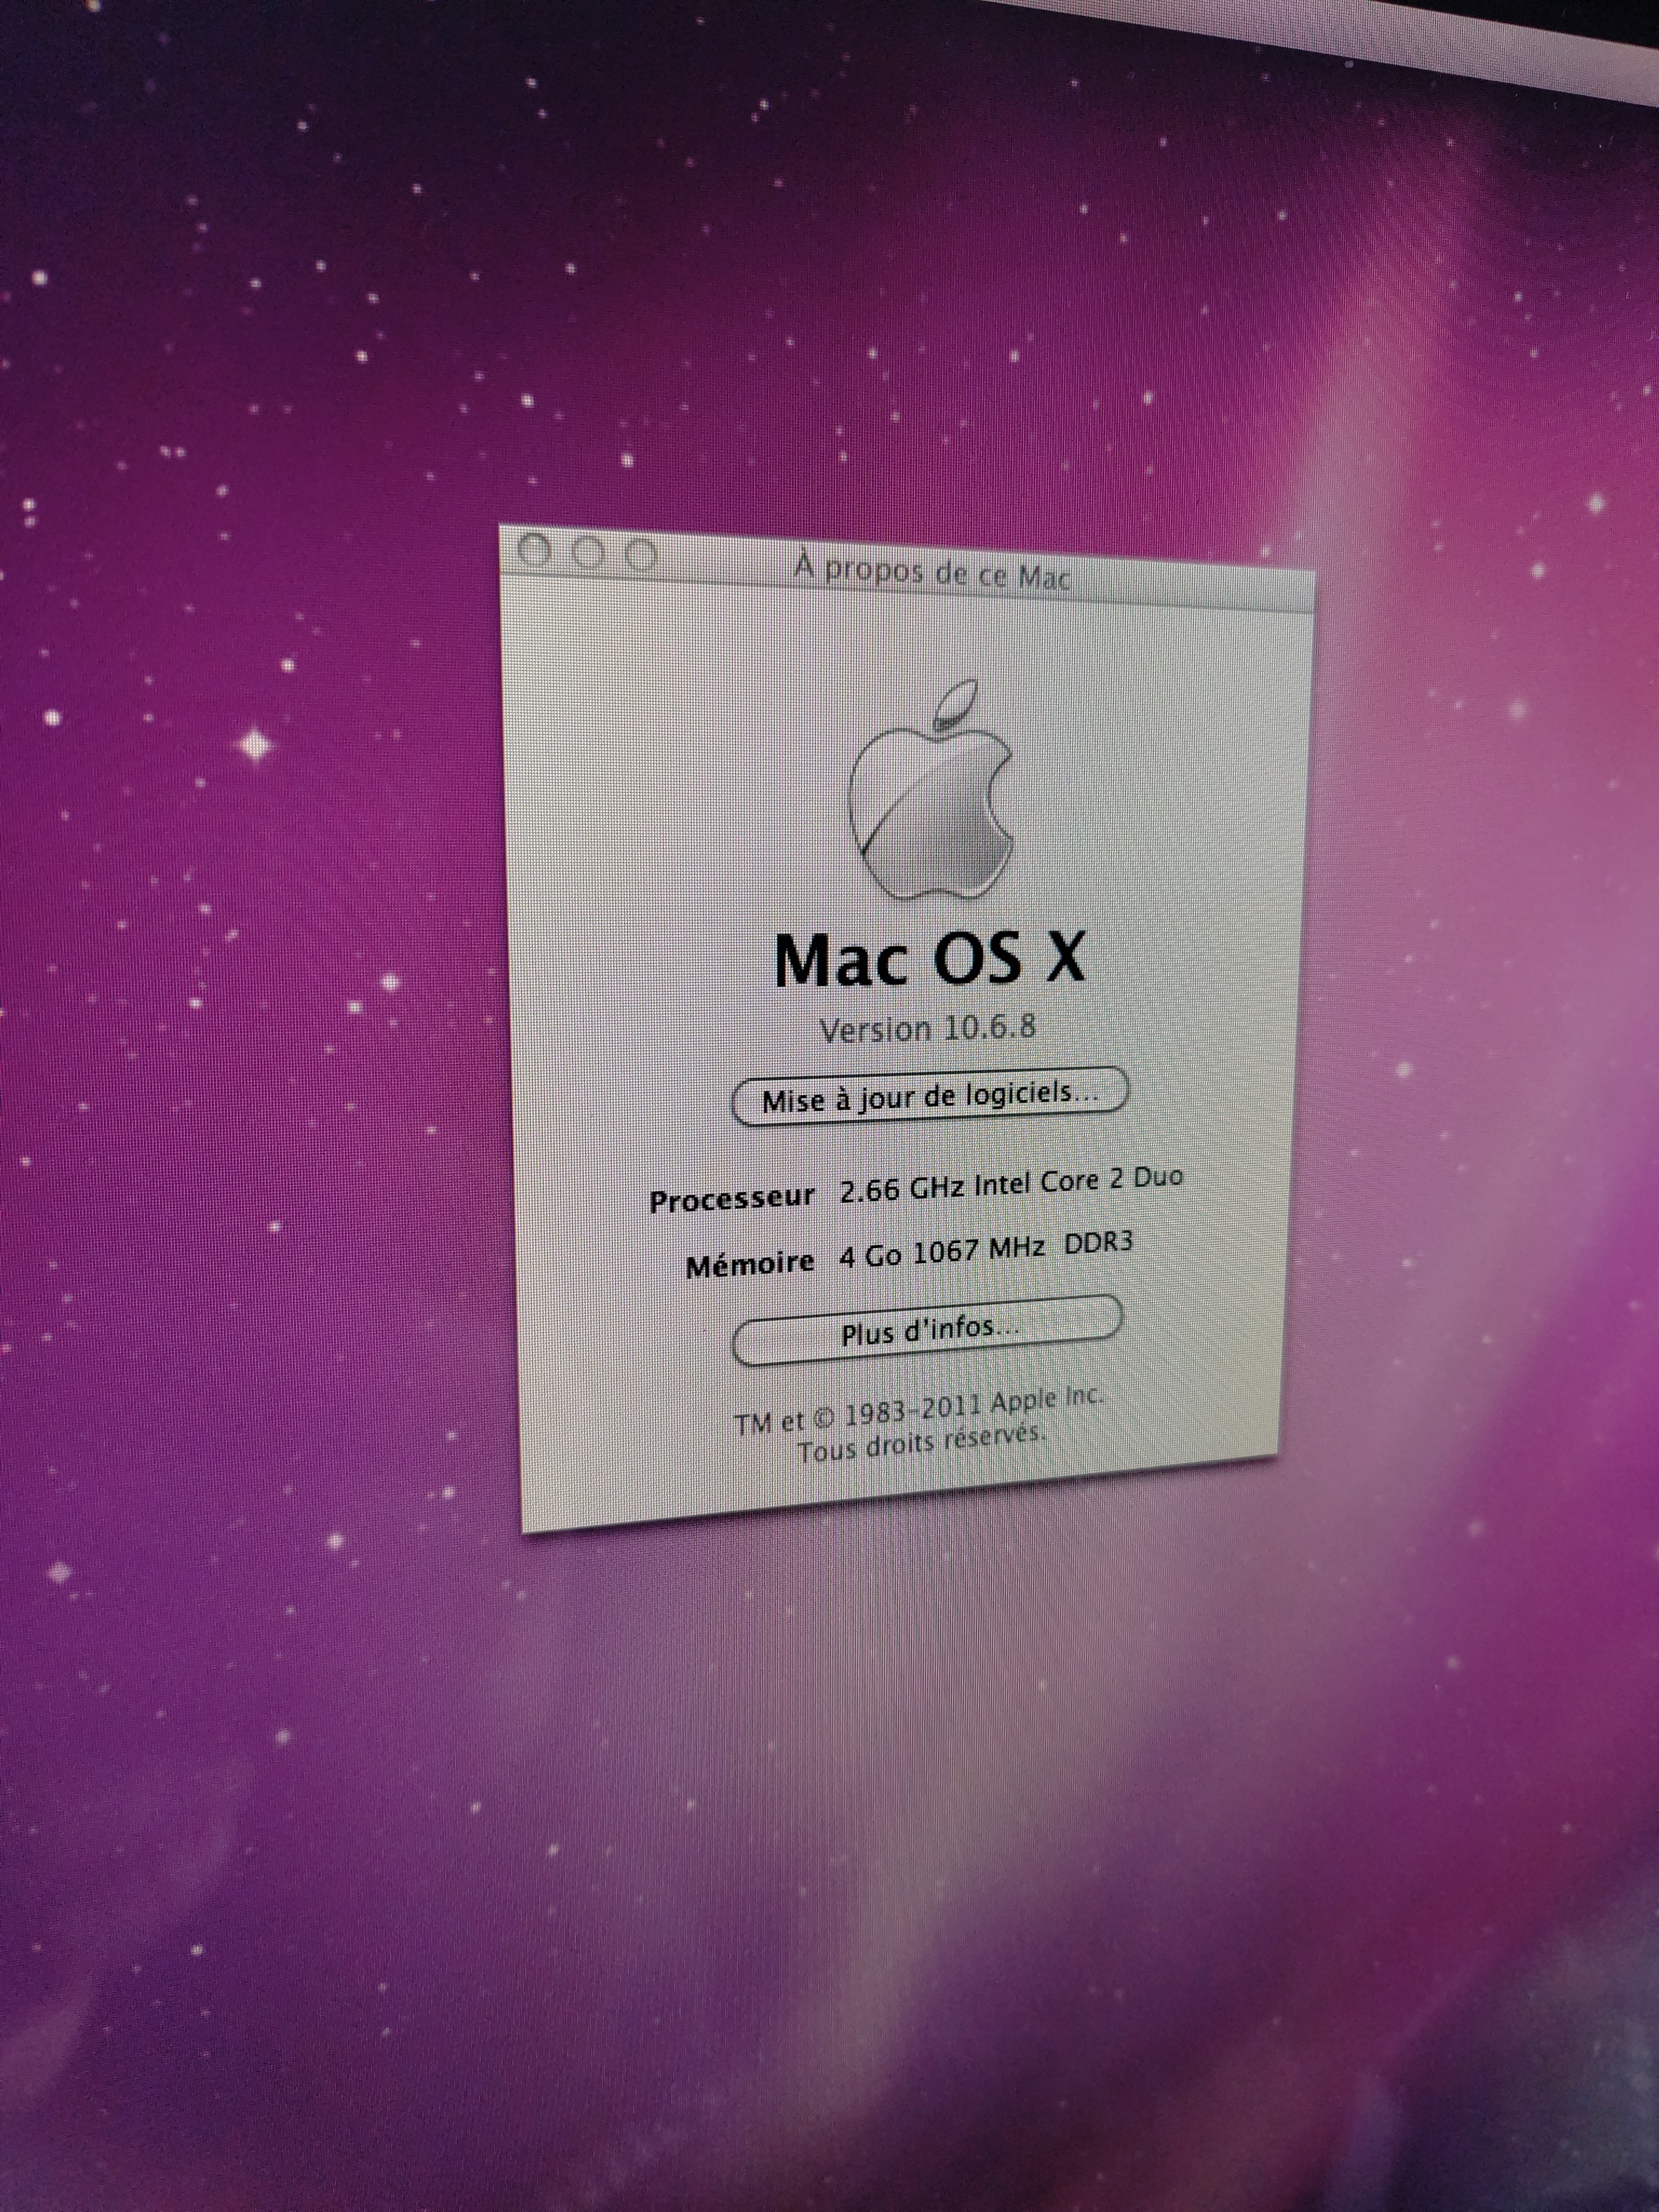Click the 'Version 10.6.8' text
Image resolution: width=1659 pixels, height=2212 pixels.
pos(928,1029)
